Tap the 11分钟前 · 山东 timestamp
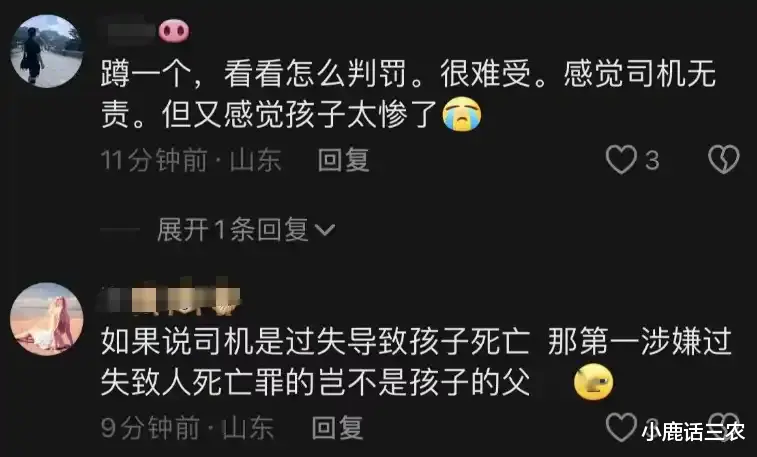The width and height of the screenshot is (757, 457). [191, 160]
